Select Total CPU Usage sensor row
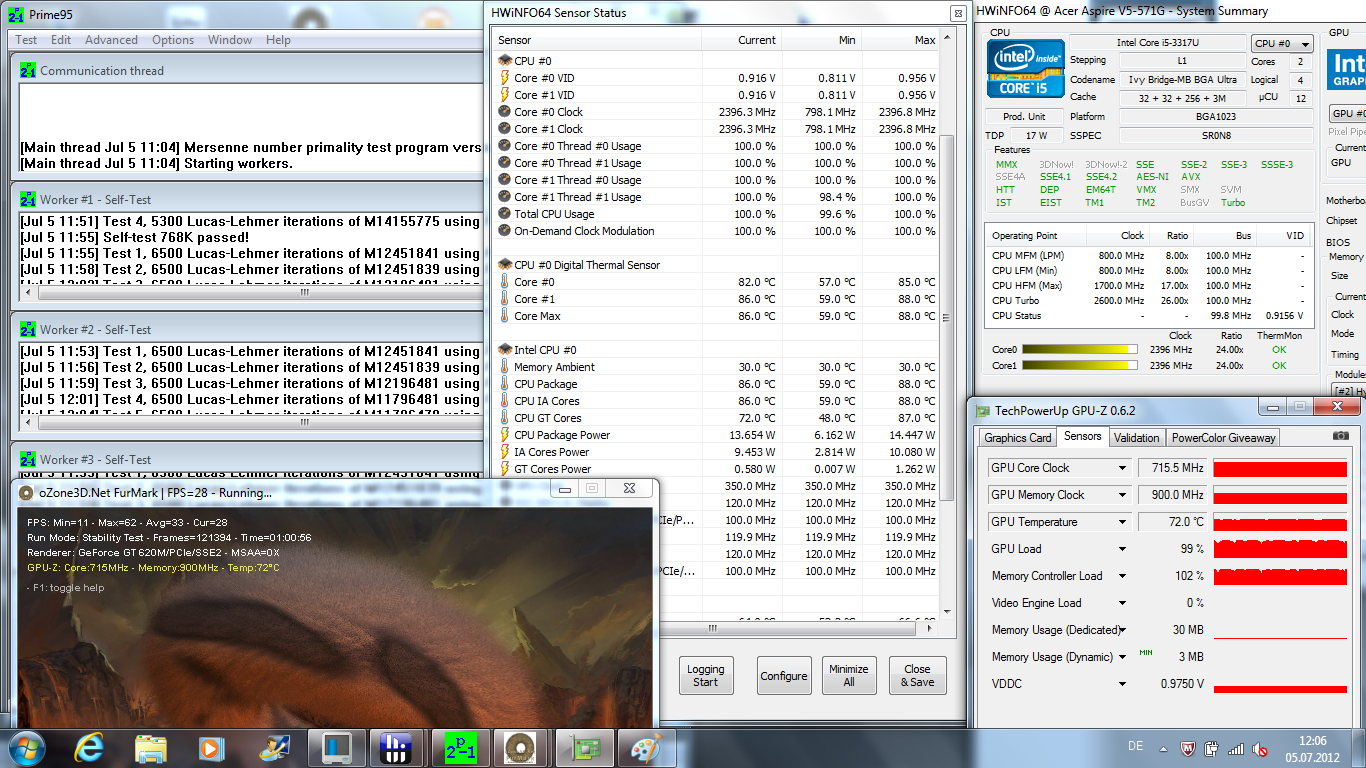The height and width of the screenshot is (768, 1366). click(717, 214)
